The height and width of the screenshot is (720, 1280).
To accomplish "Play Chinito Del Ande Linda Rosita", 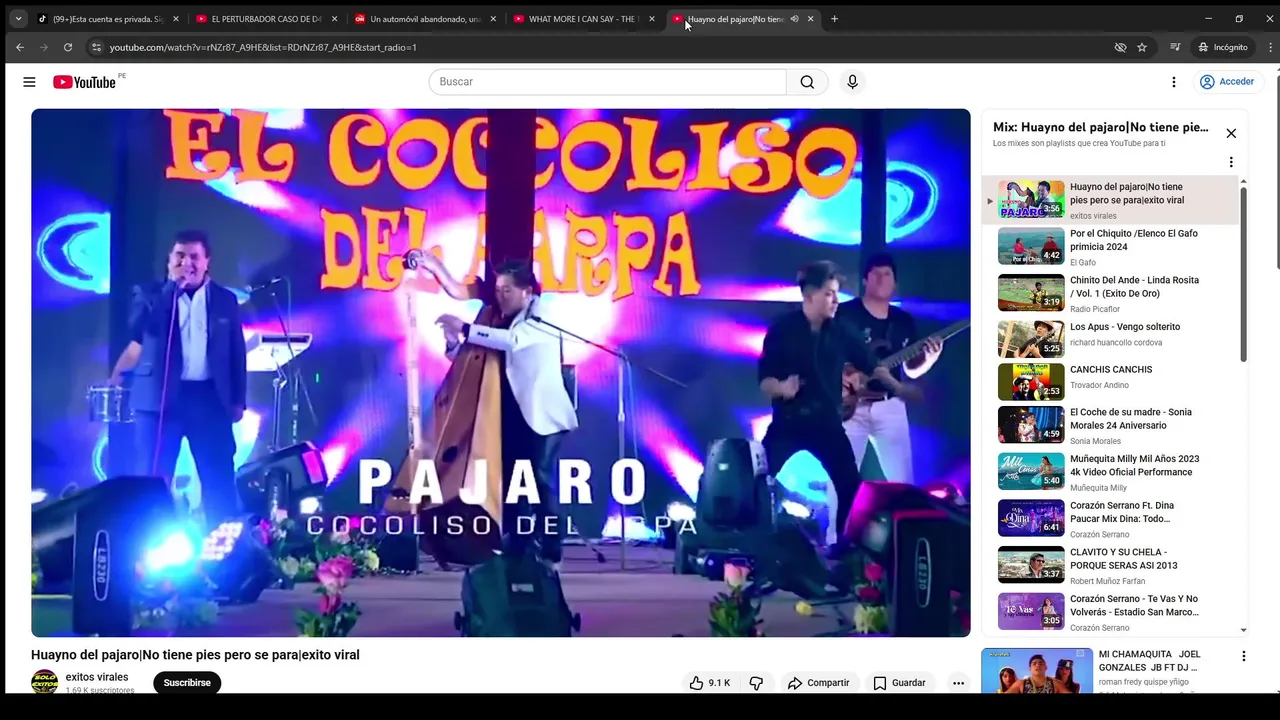I will 1110,294.
